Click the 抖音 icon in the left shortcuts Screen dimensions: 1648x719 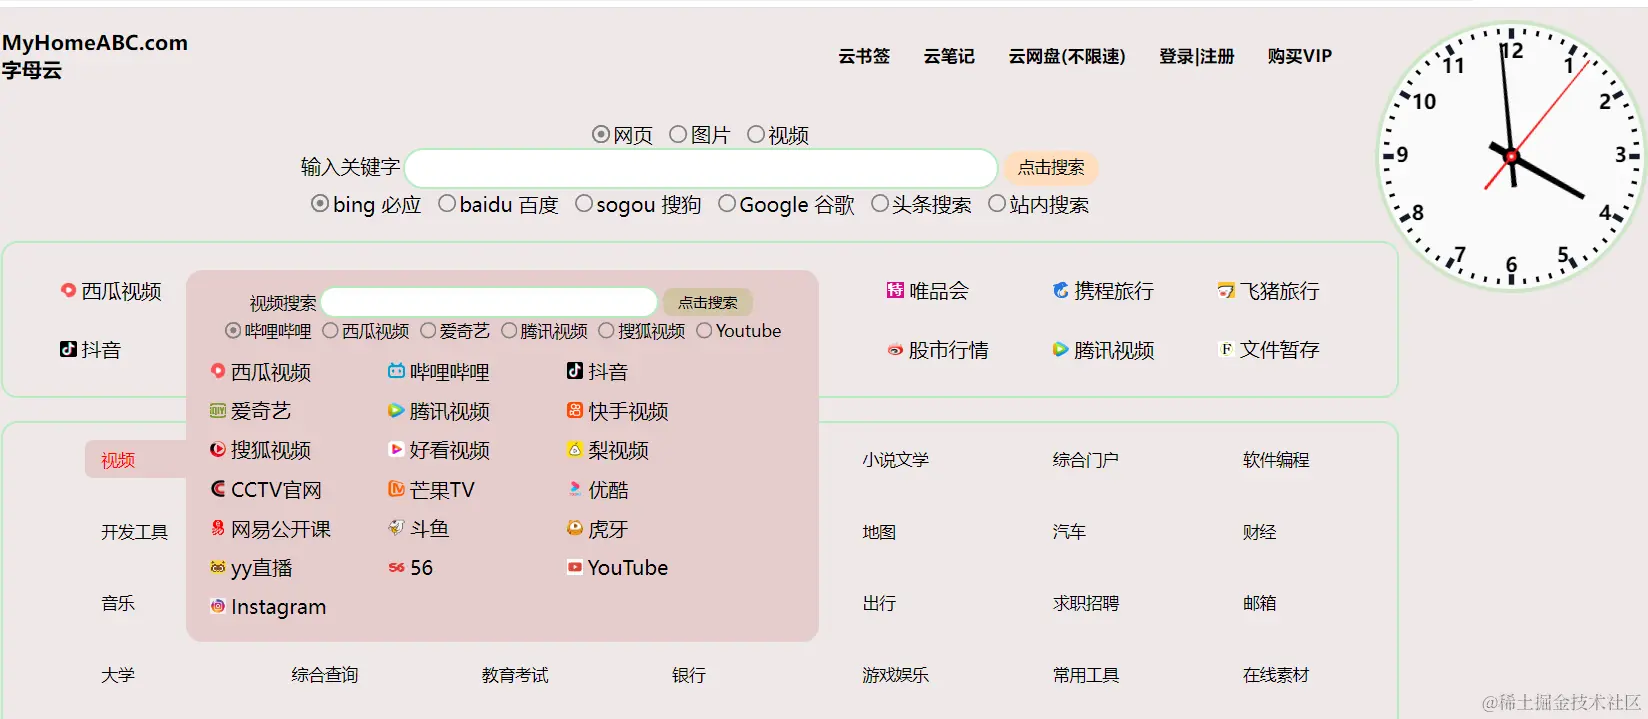pyautogui.click(x=68, y=349)
